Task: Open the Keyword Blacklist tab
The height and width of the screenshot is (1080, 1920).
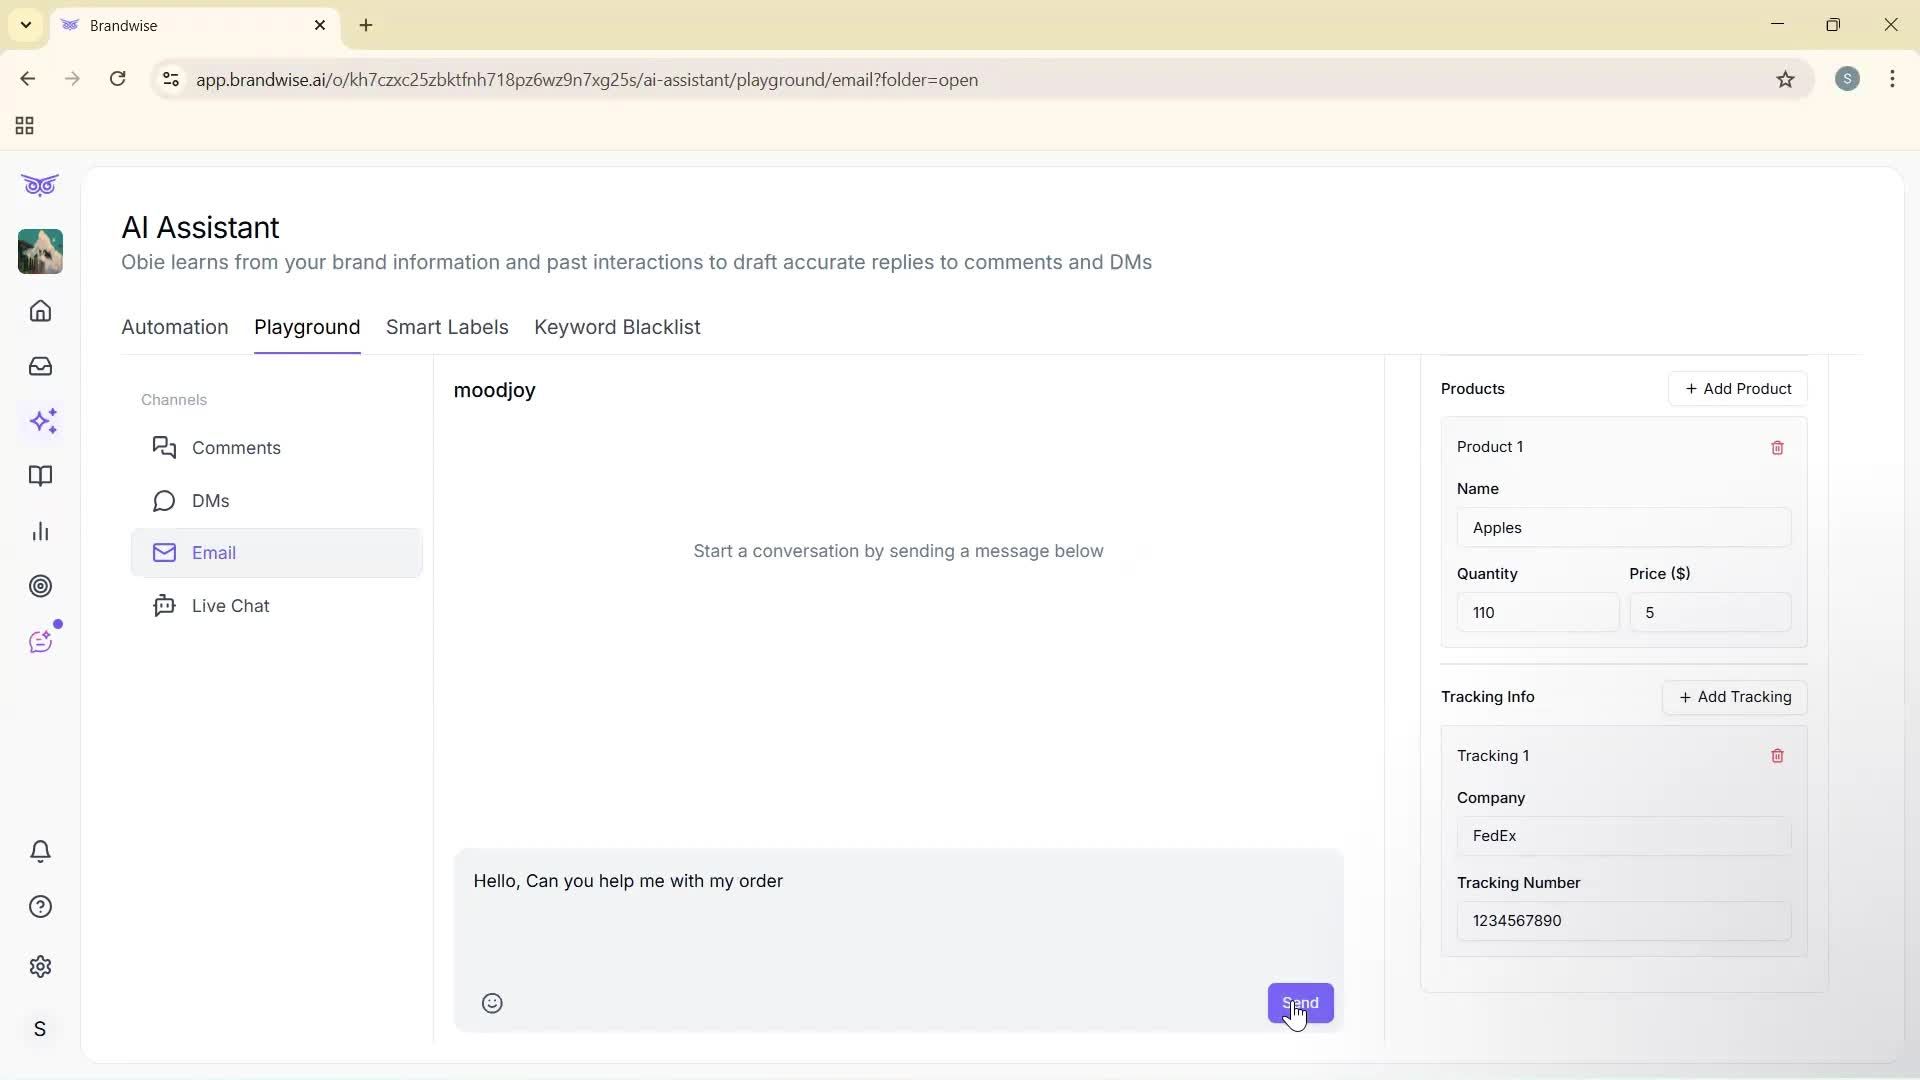Action: pos(617,327)
